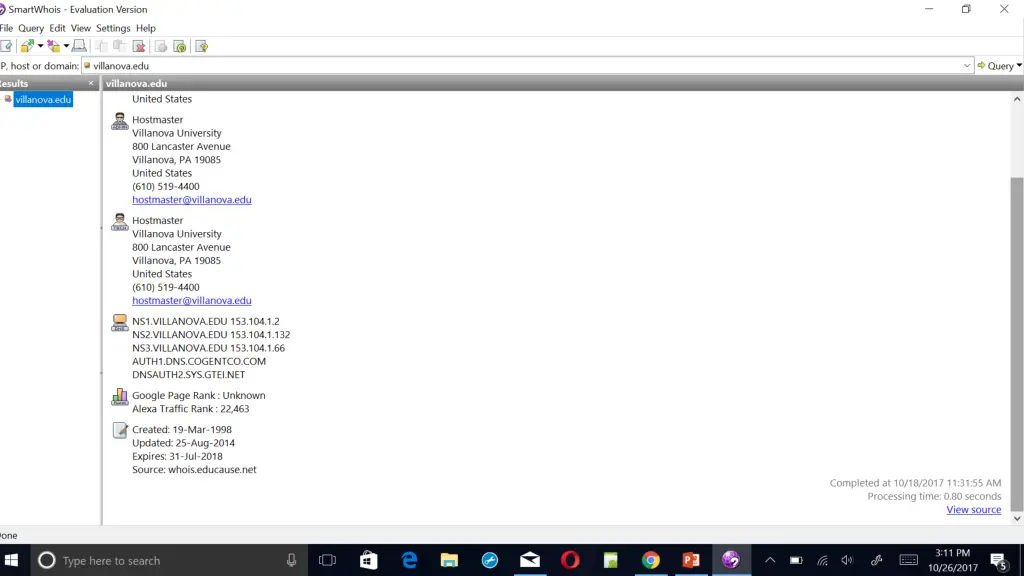
Task: Click the Alexa Traffic Rank : 22,463 line
Action: click(x=191, y=409)
